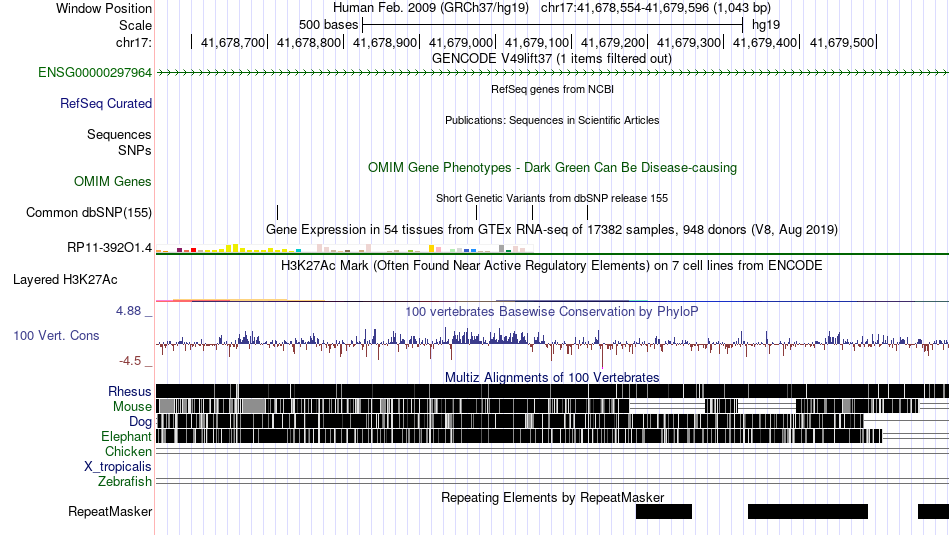
Task: Click the GTEx expression bar chart
Action: [345, 248]
